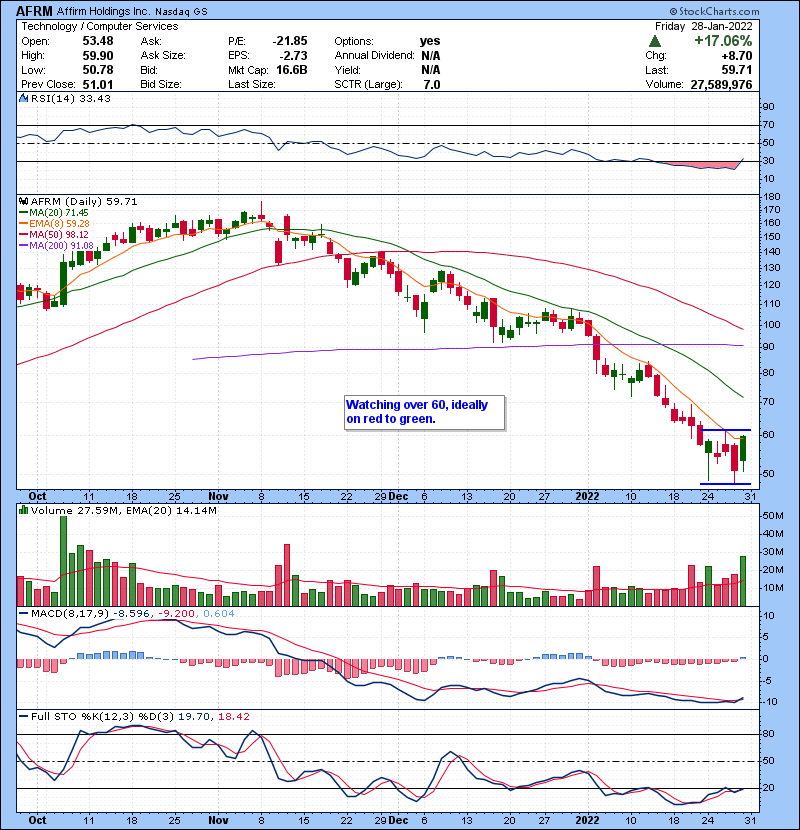Click the Volume 27.59M, EMA(20) 14.14M label

[123, 511]
